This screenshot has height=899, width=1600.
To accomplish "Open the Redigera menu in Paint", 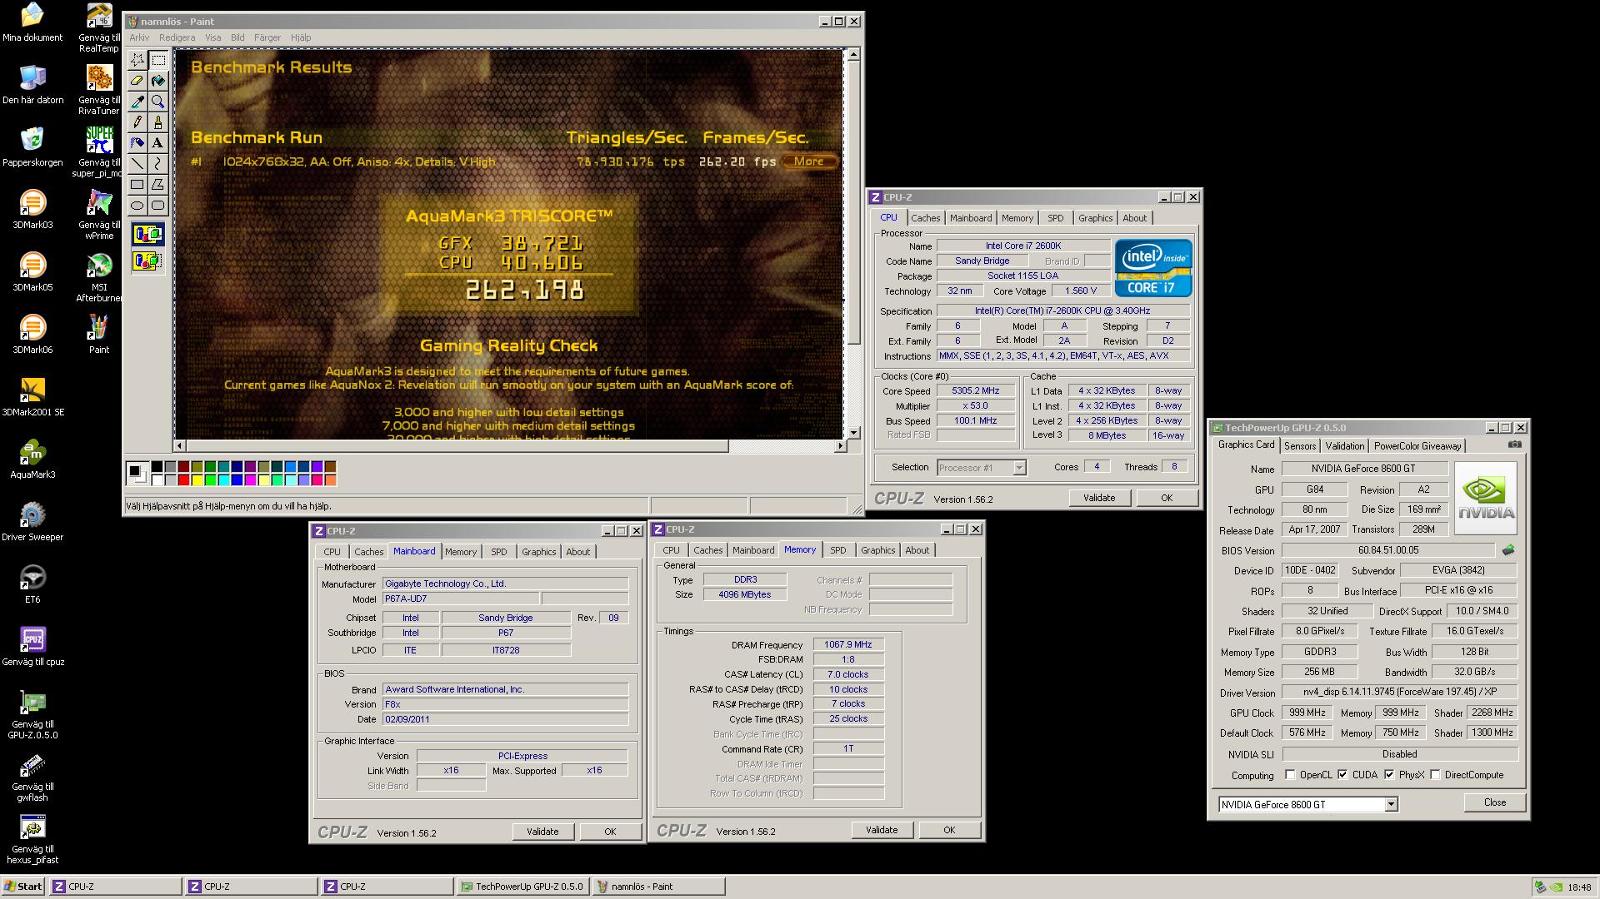I will (177, 38).
